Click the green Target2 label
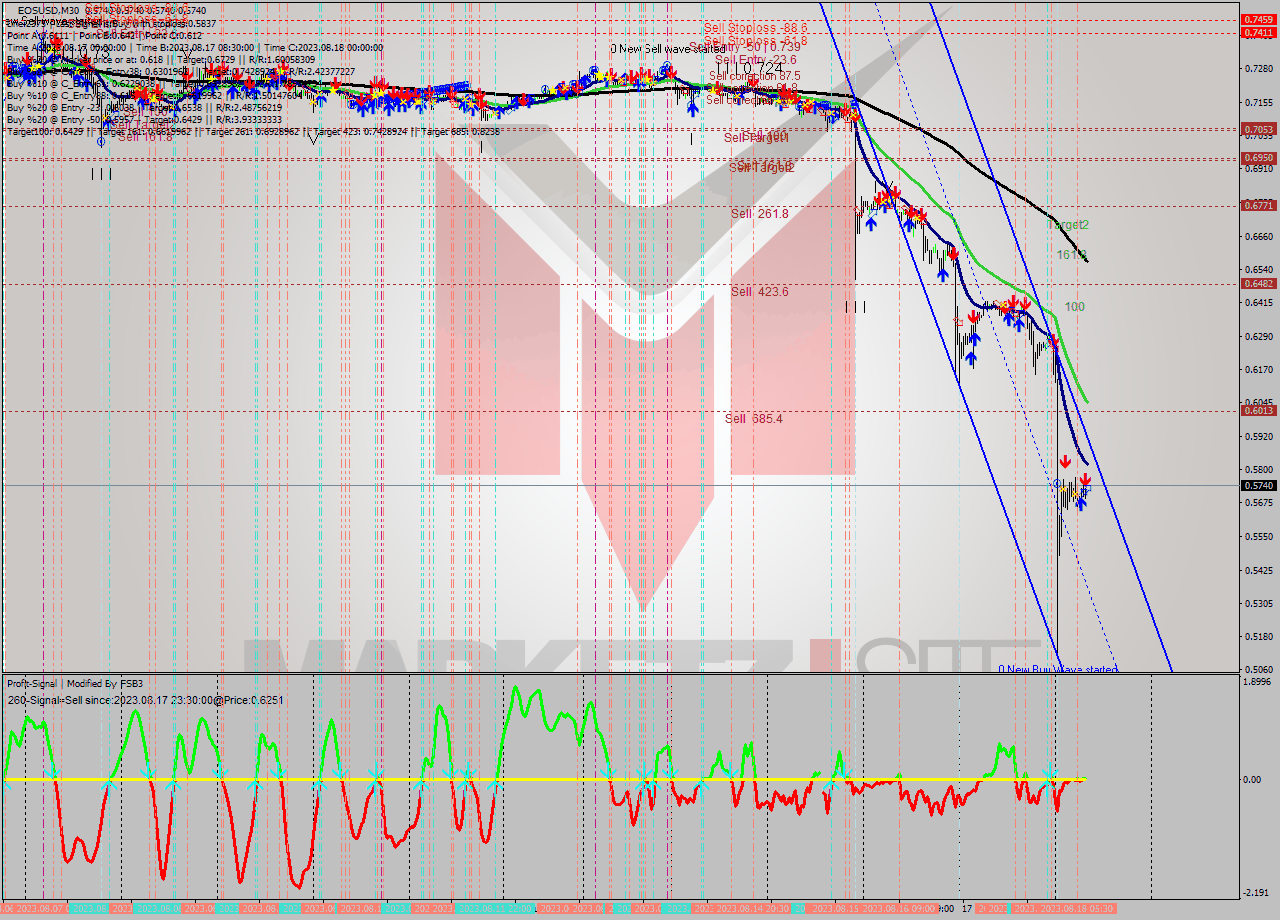The image size is (1280, 920). [x=1067, y=225]
